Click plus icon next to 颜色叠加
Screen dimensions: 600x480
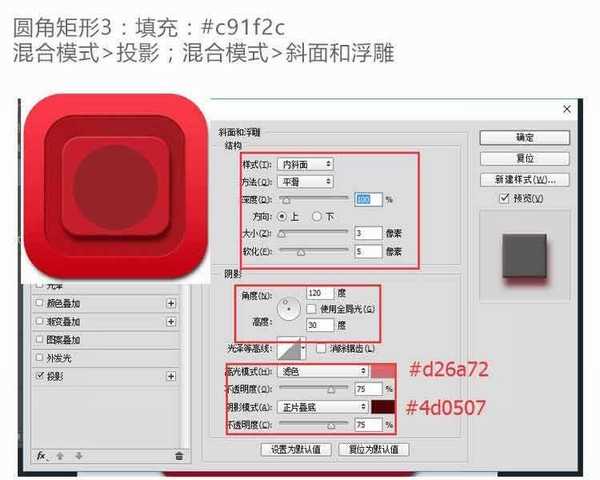coord(170,303)
